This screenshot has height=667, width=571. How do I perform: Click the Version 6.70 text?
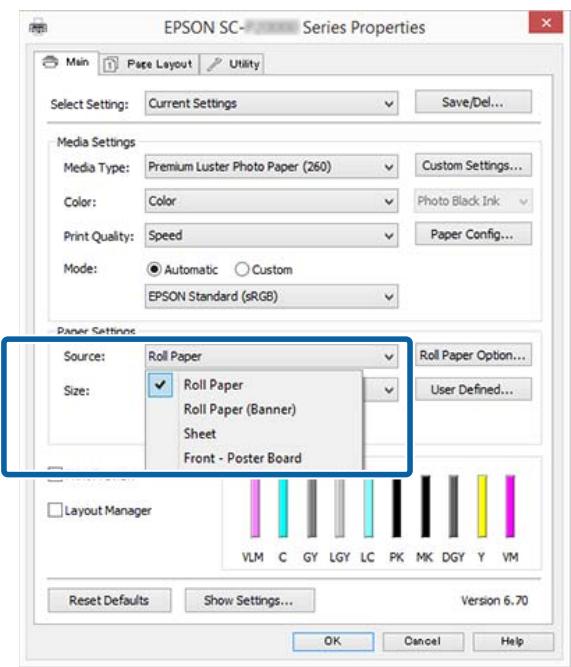click(494, 600)
